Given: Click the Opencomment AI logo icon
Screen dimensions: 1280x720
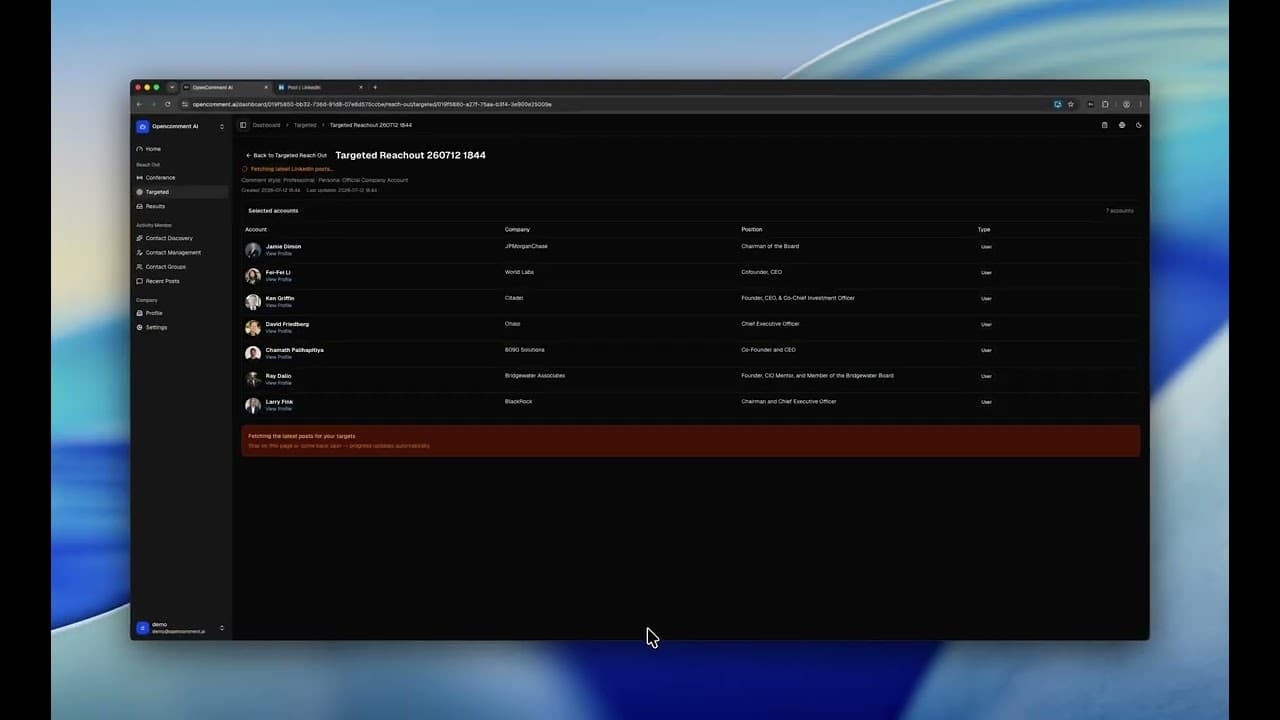Looking at the screenshot, I should click(x=142, y=127).
